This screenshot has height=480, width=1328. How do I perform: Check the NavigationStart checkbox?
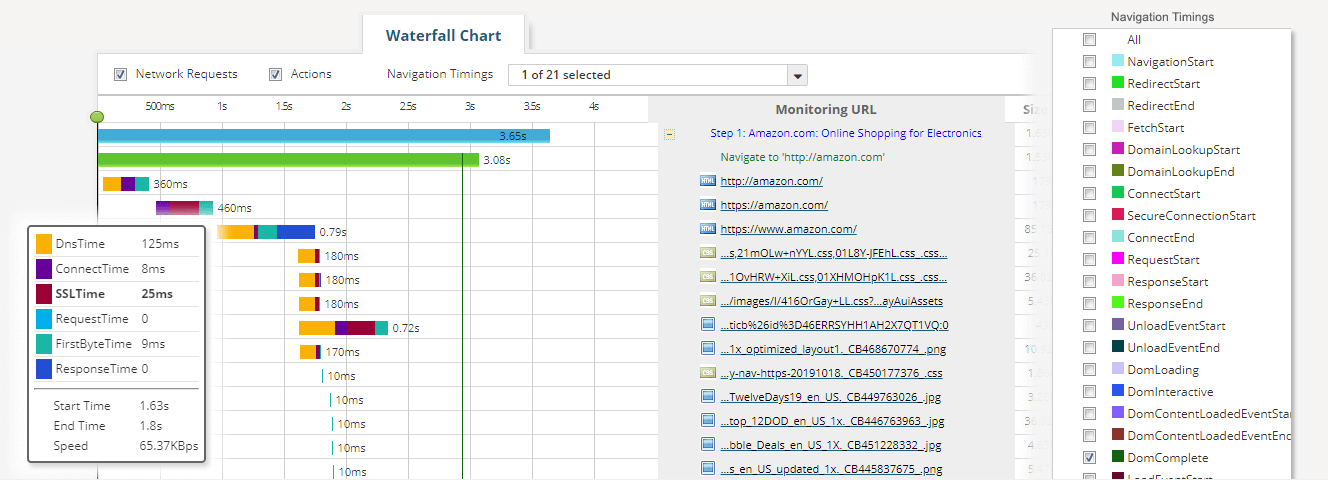(1089, 62)
